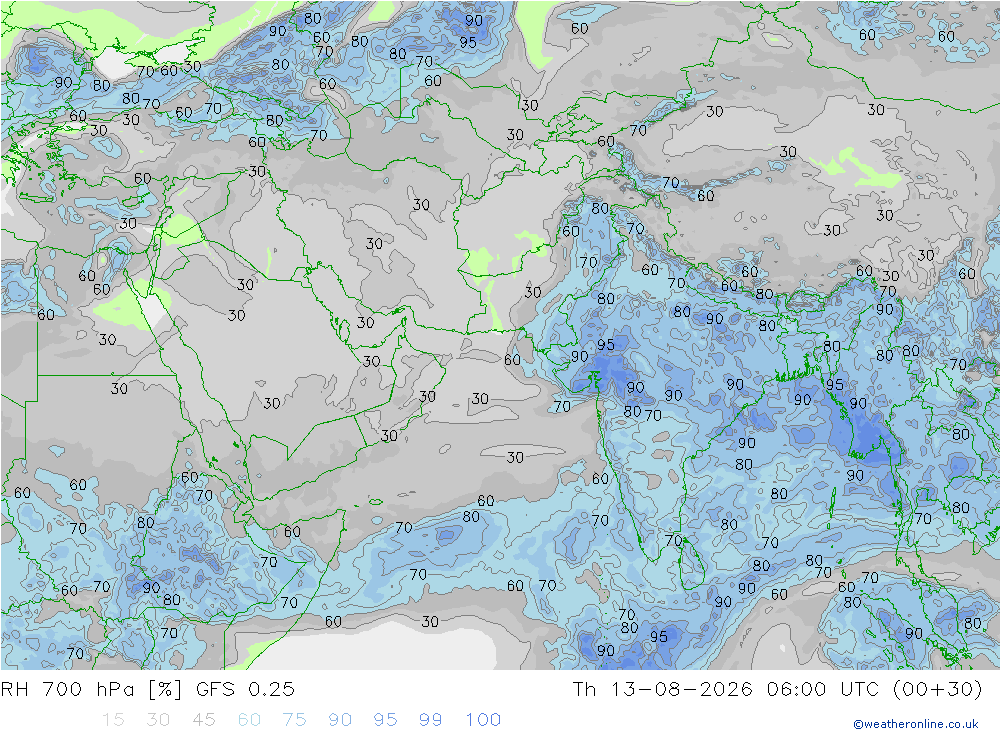Click legend value '99'
Screen dimensions: 1000x733
(430, 720)
